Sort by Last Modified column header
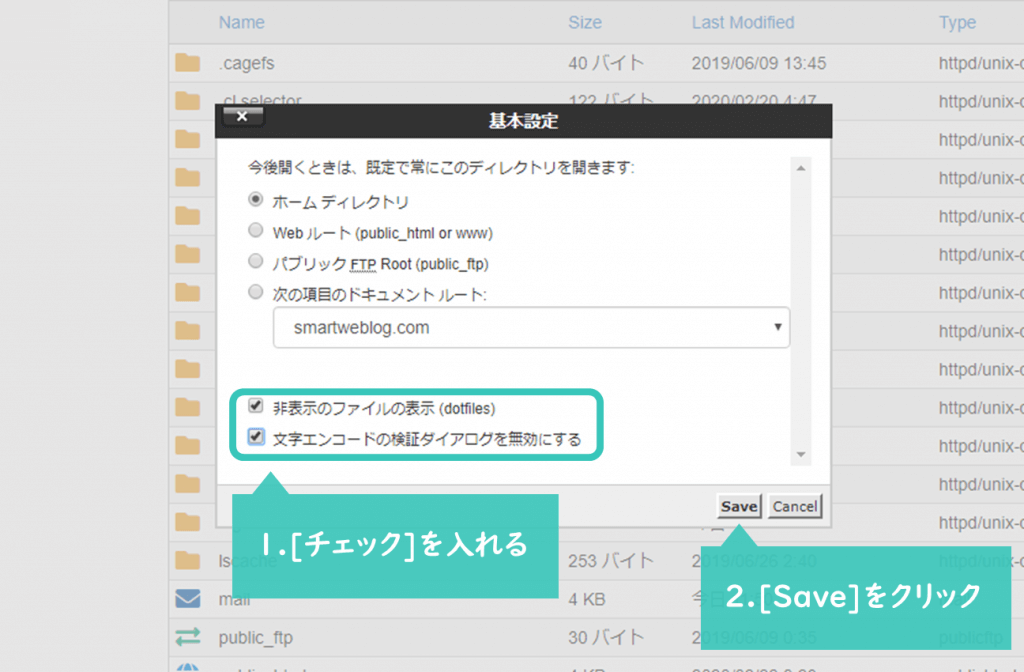 (743, 22)
